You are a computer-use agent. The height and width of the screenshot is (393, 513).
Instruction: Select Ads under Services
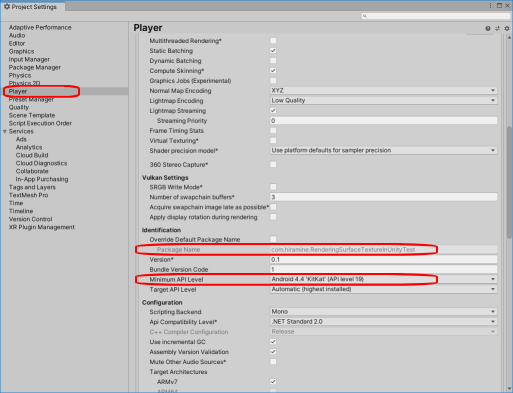point(21,139)
